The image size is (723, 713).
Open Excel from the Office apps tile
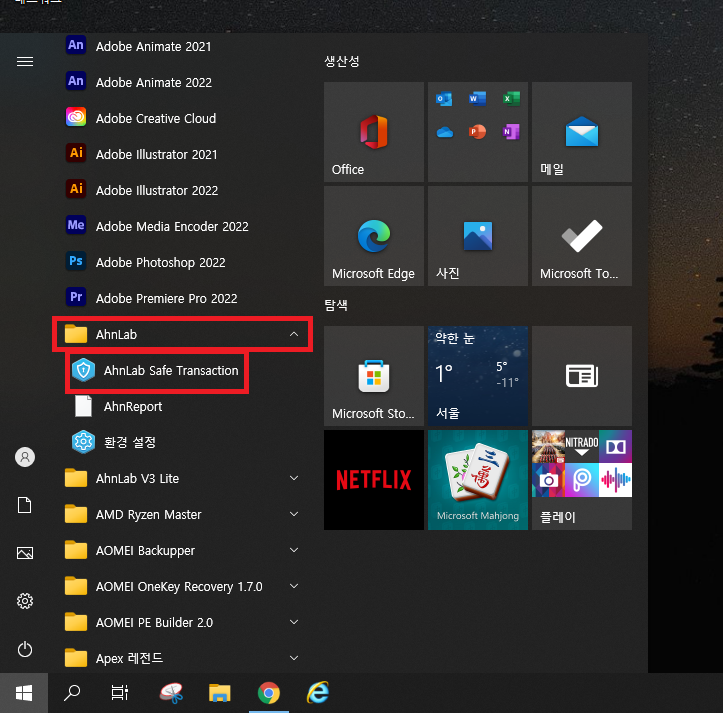coord(511,99)
